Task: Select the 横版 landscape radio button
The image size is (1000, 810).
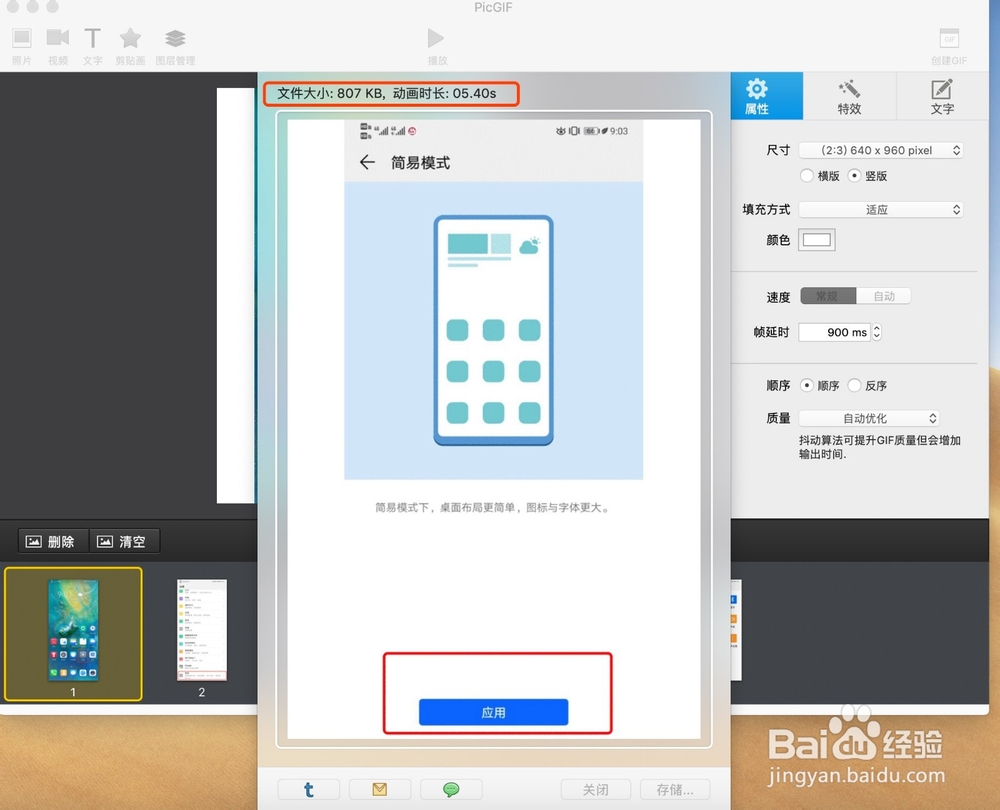Action: 807,175
